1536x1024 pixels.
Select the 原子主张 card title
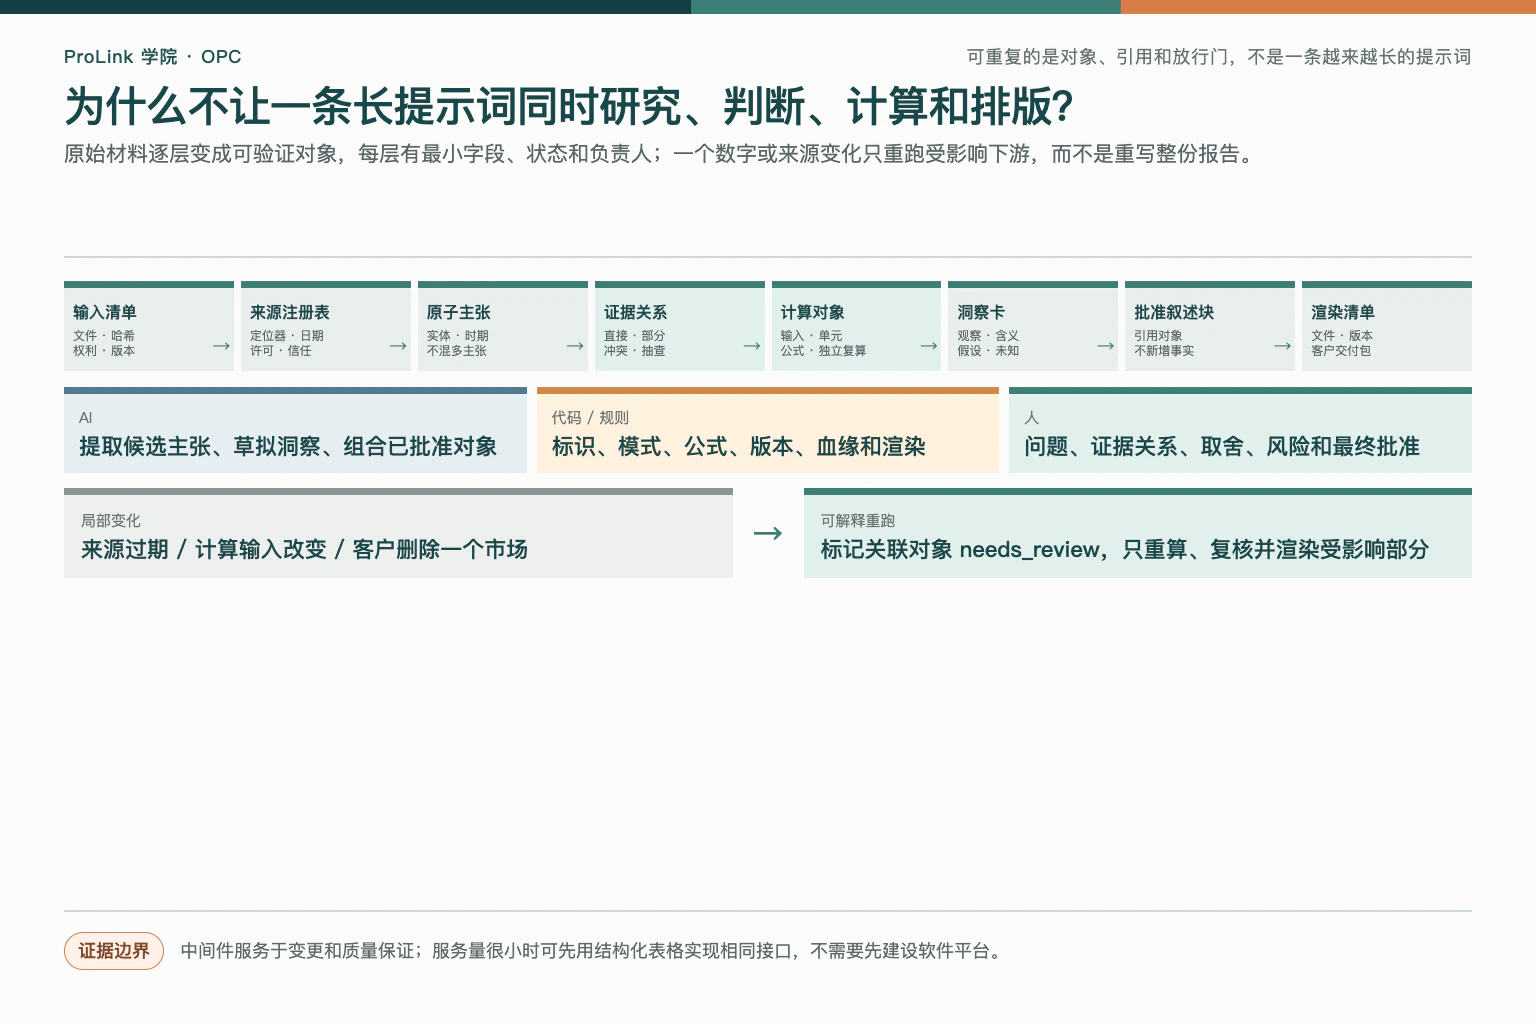tap(459, 313)
